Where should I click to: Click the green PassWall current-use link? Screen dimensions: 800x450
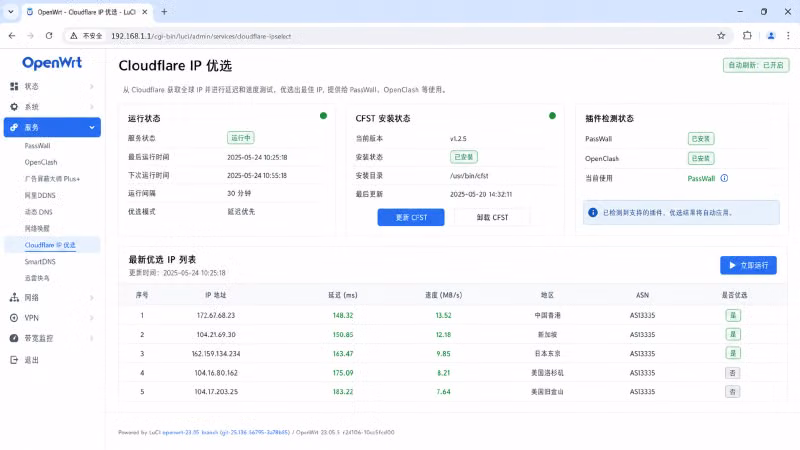point(701,179)
